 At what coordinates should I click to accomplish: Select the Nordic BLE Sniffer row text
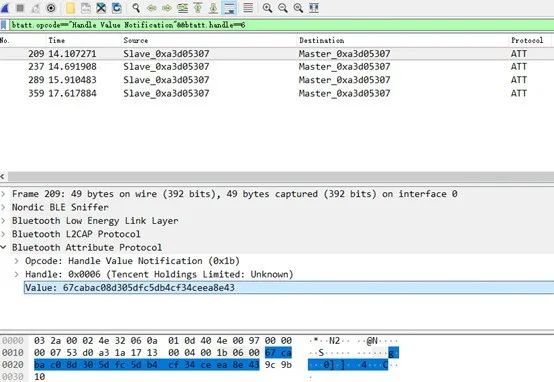tap(60, 207)
